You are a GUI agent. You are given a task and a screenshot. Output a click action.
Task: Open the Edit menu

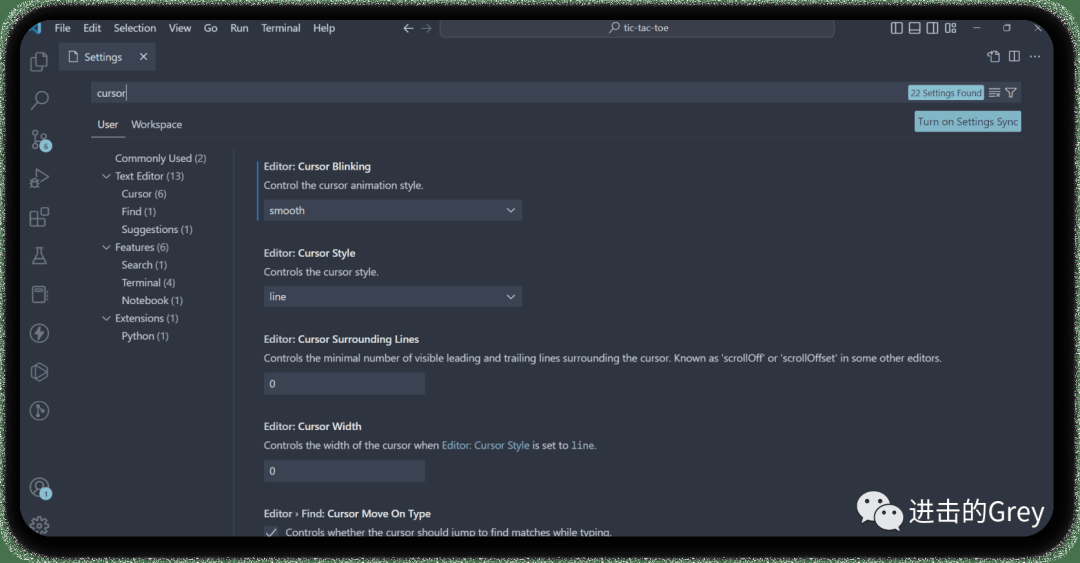click(x=92, y=28)
